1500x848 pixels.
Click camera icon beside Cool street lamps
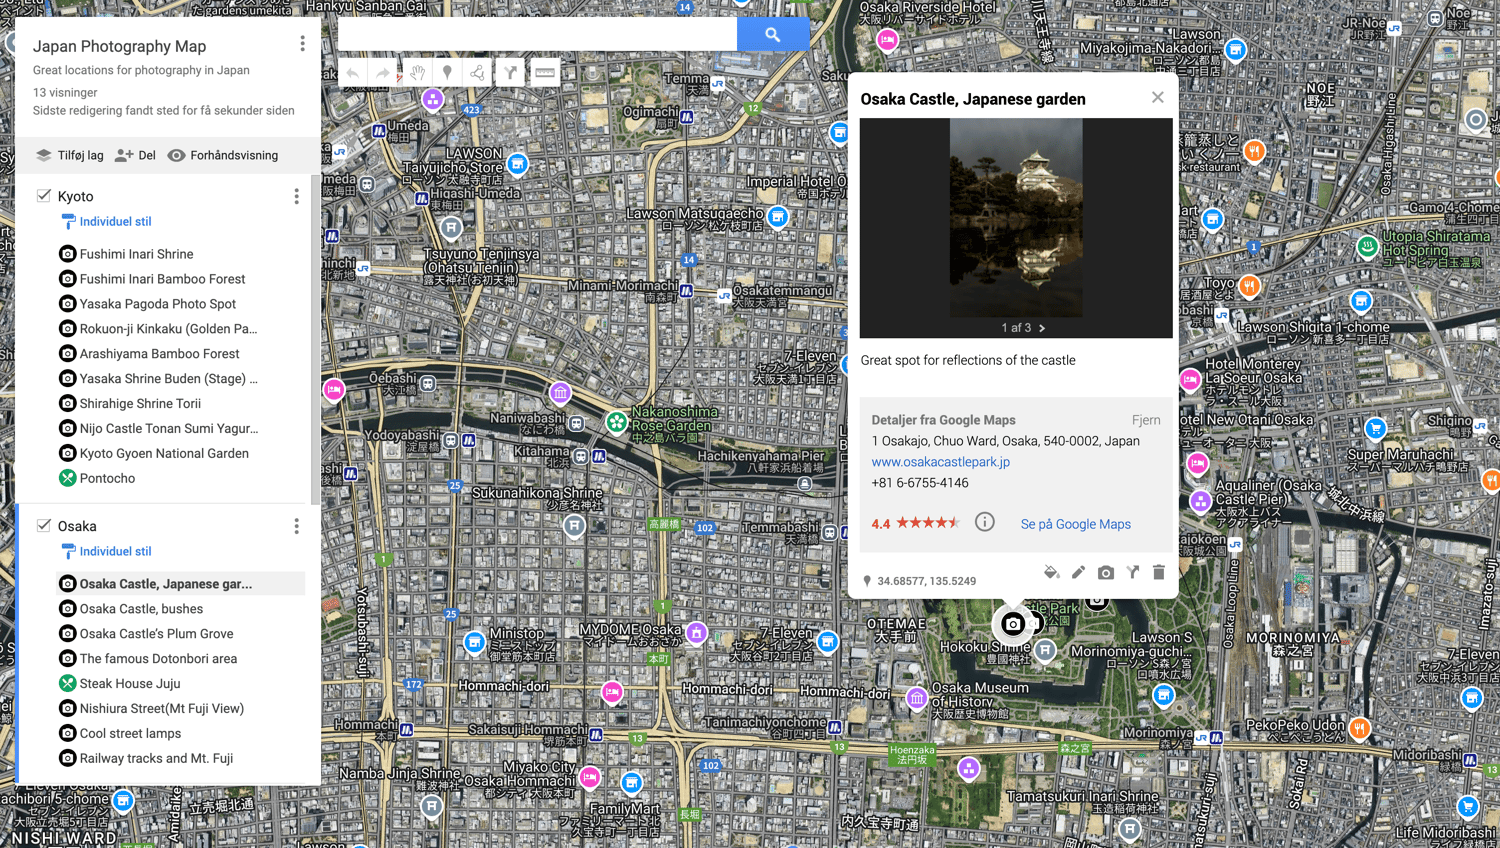coord(67,733)
